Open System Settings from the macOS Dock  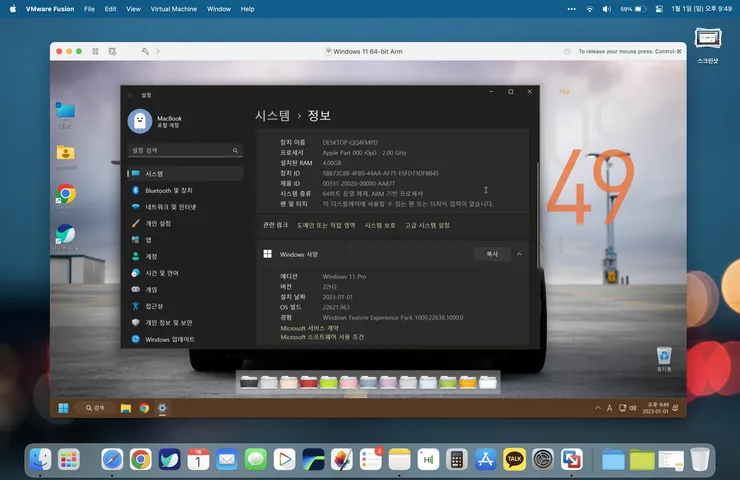click(x=543, y=459)
